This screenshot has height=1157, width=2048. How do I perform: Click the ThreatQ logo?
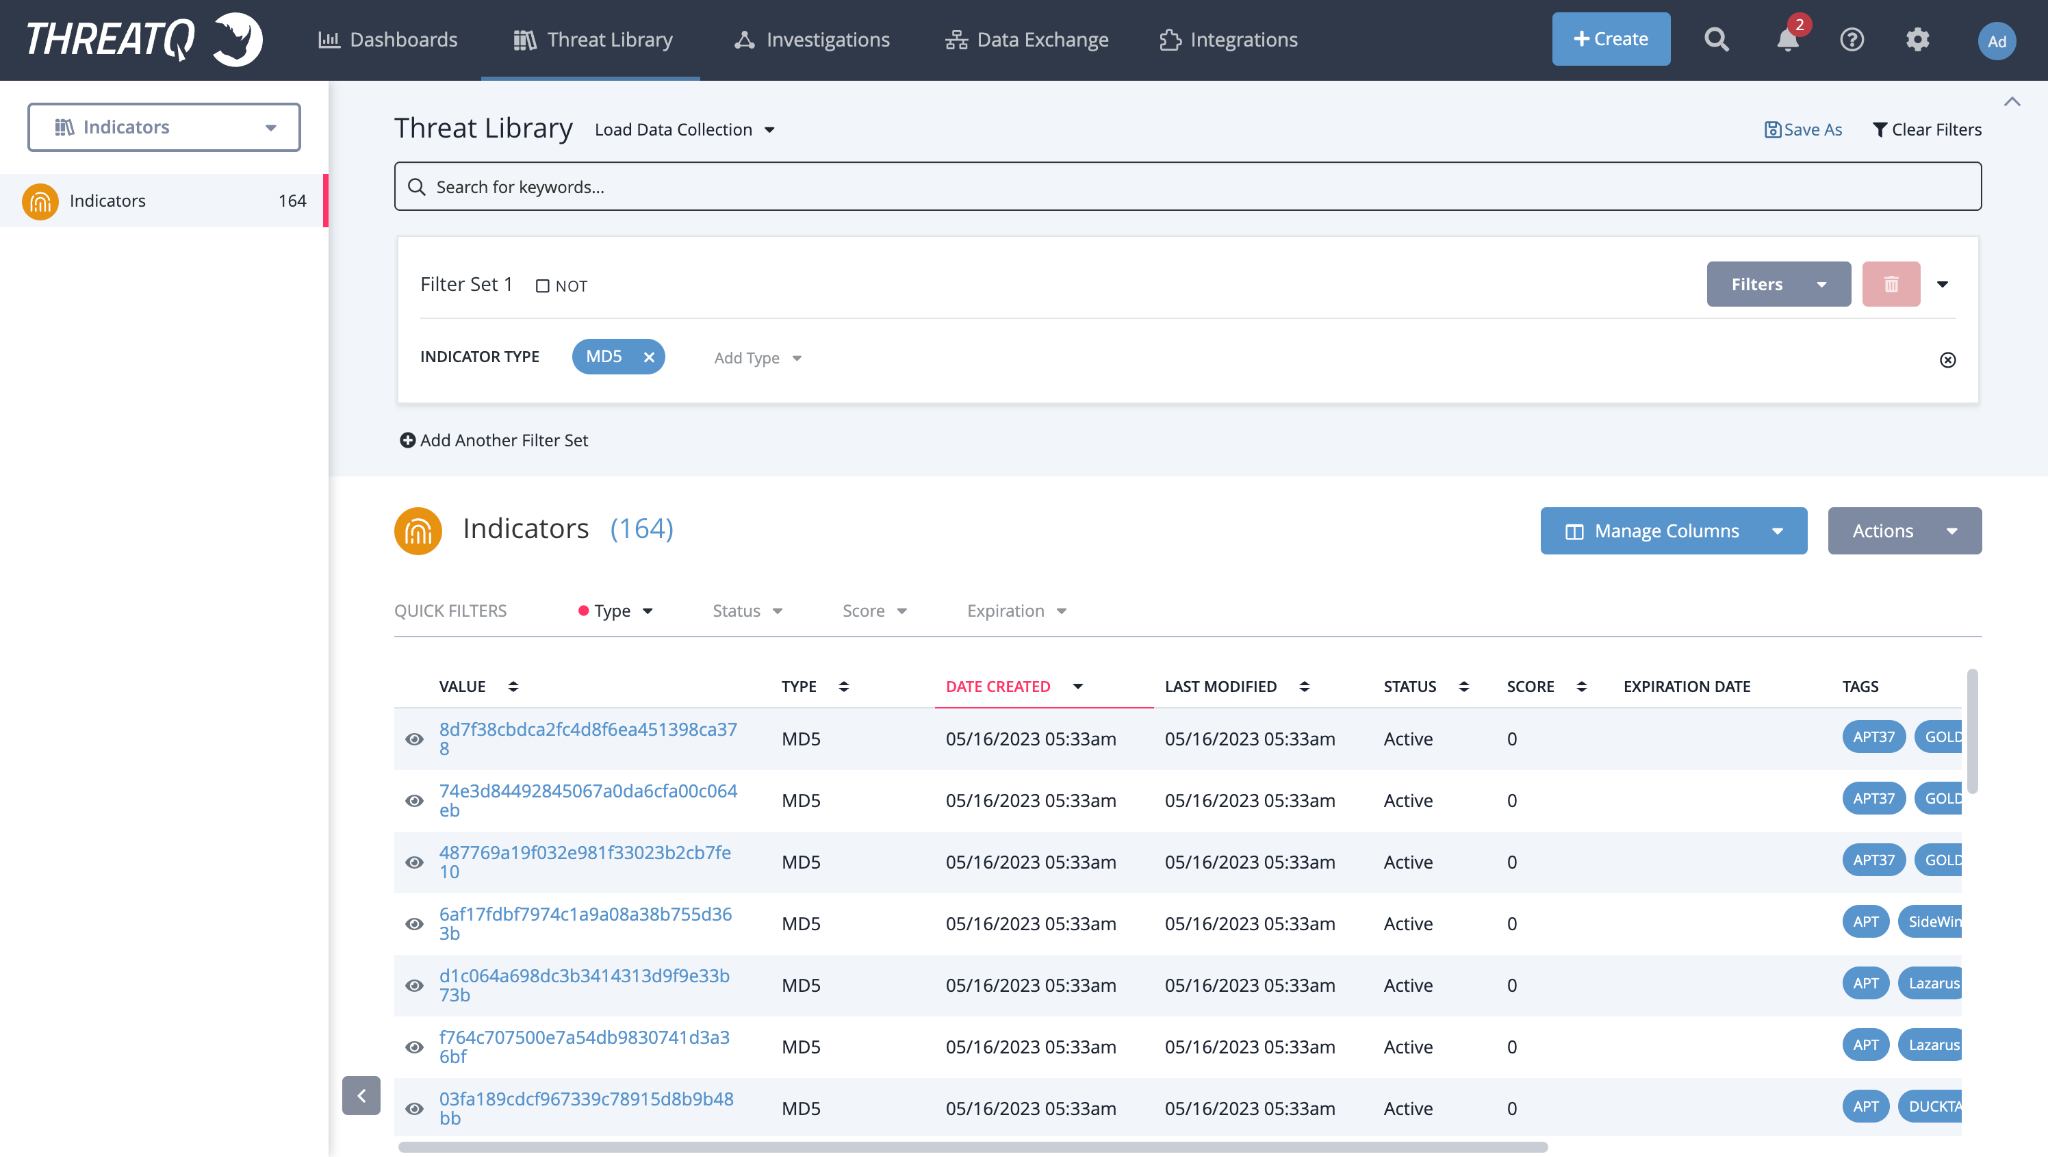click(x=144, y=40)
